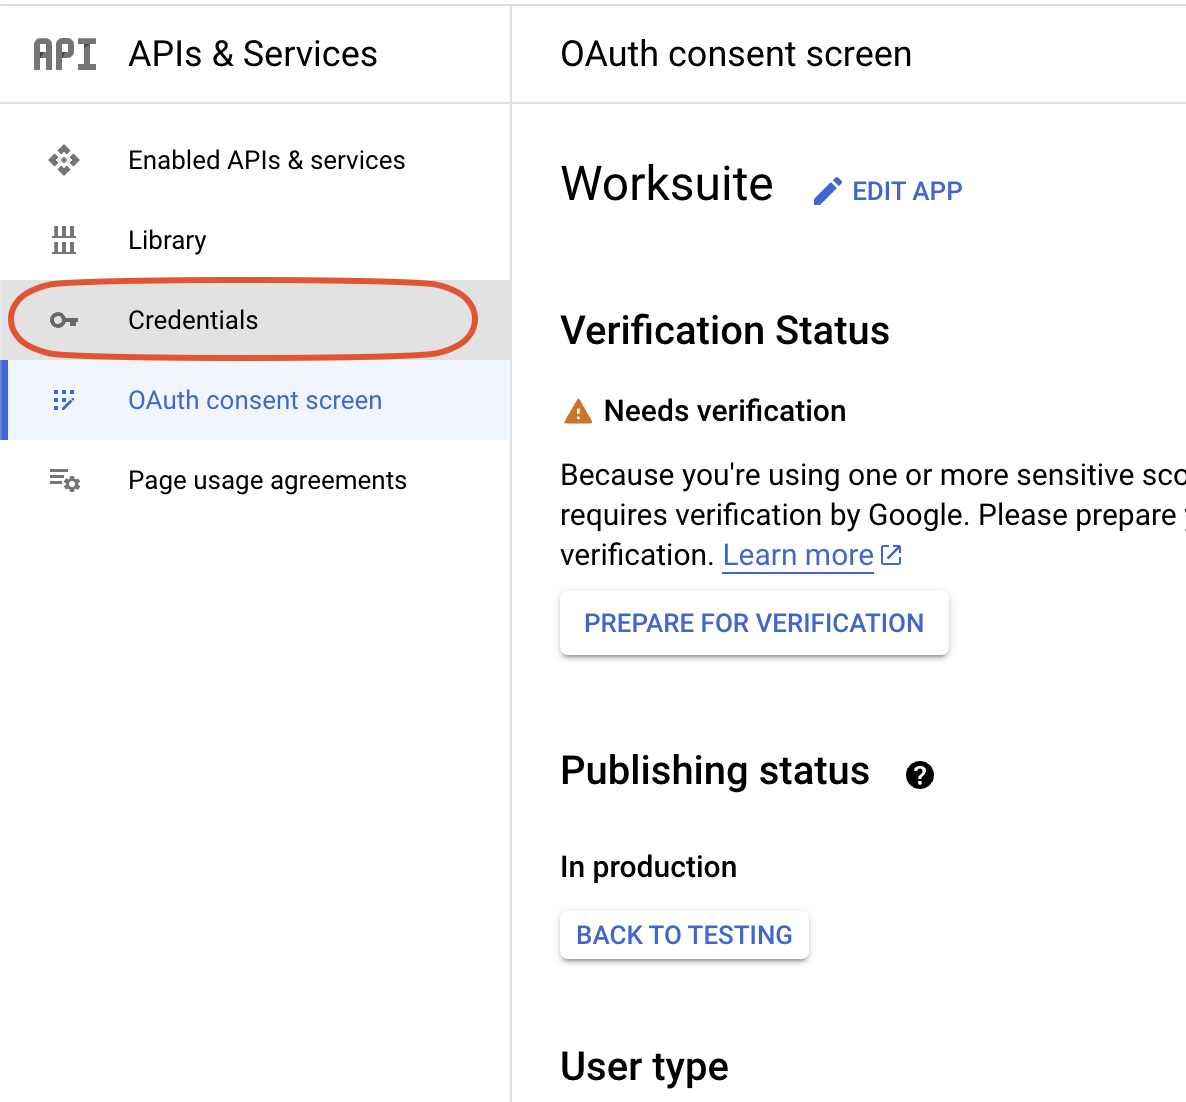Open Page usage agreements in the sidebar
The width and height of the screenshot is (1186, 1102).
click(256, 480)
